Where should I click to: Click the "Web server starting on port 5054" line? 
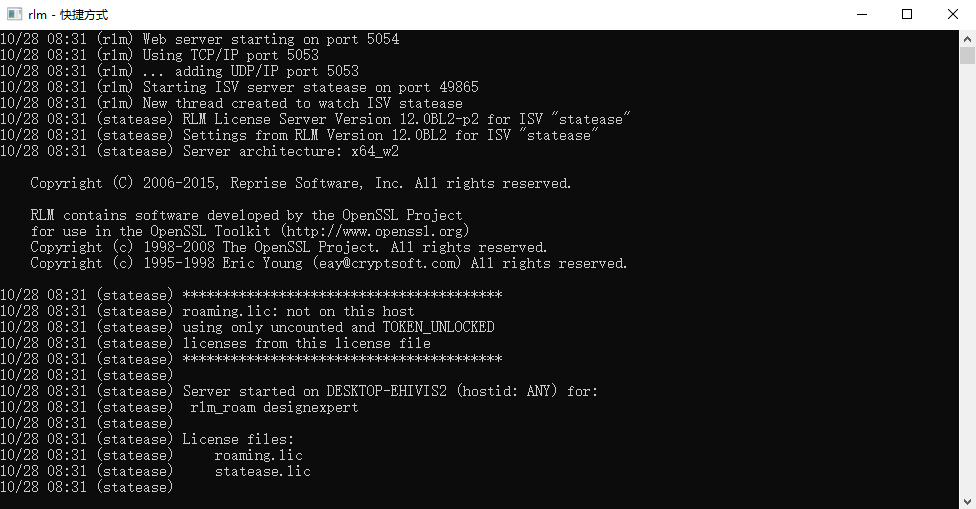pyautogui.click(x=270, y=40)
